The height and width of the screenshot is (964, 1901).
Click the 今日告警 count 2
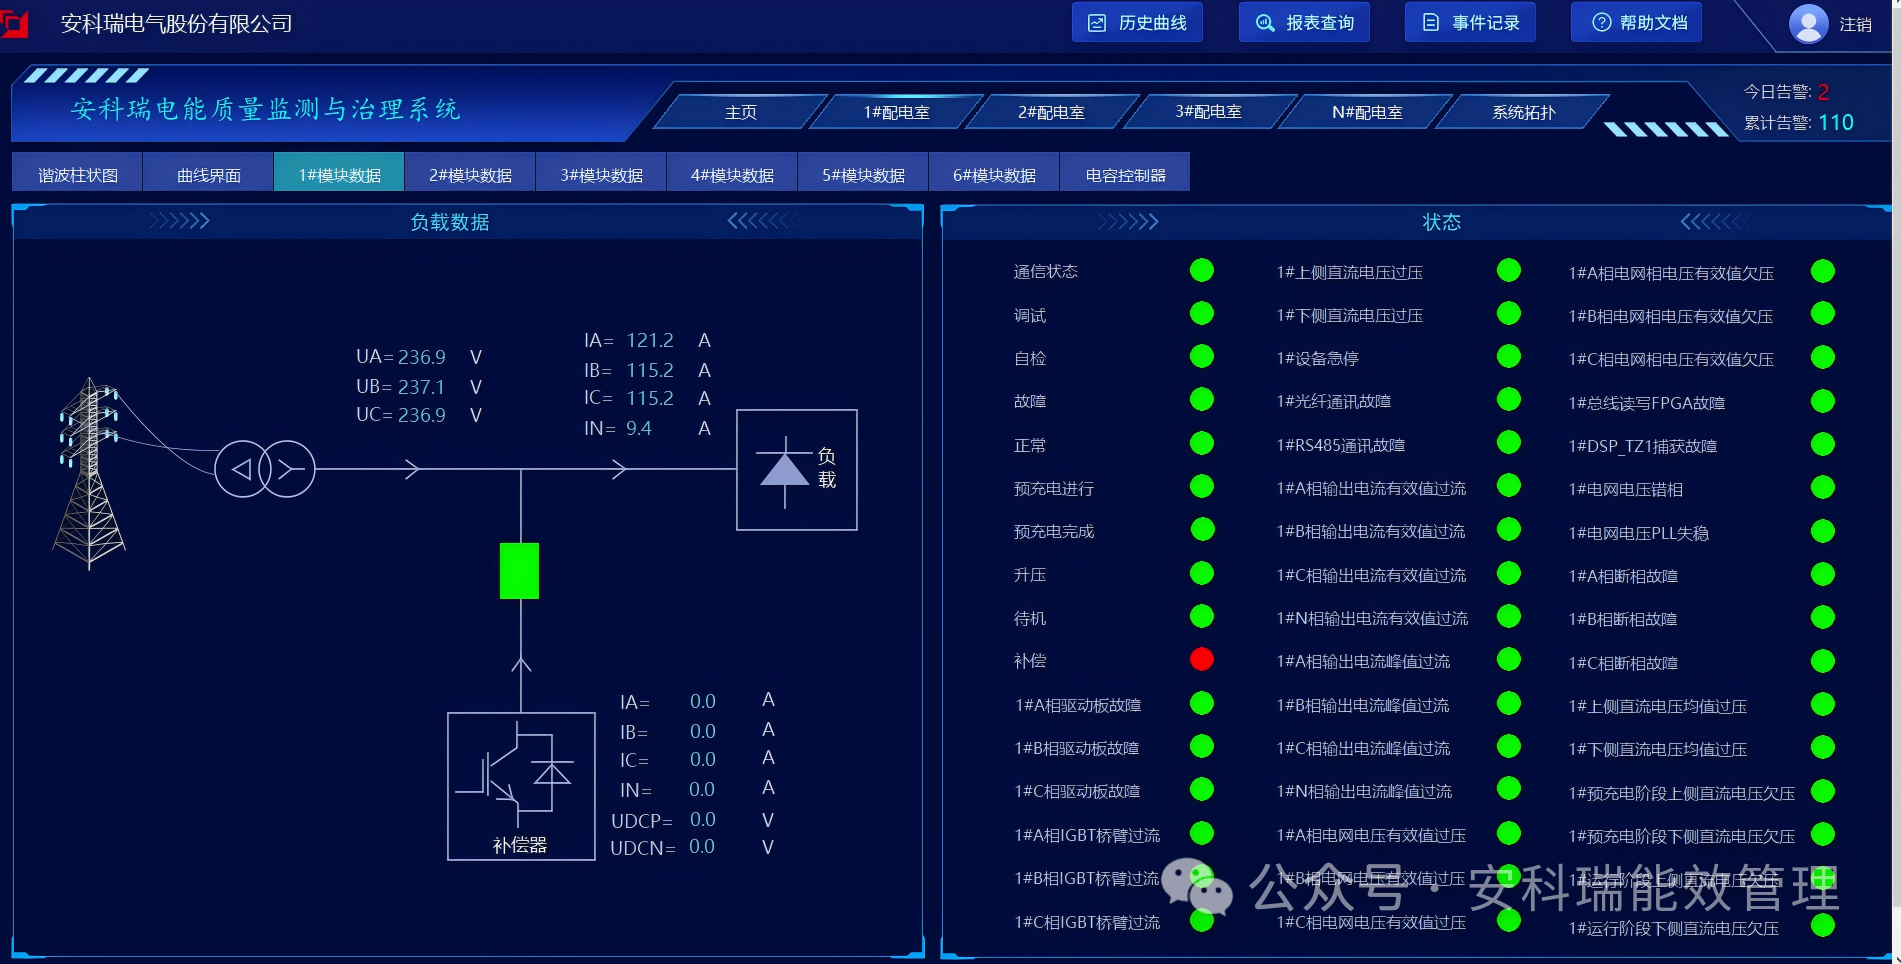click(1823, 92)
